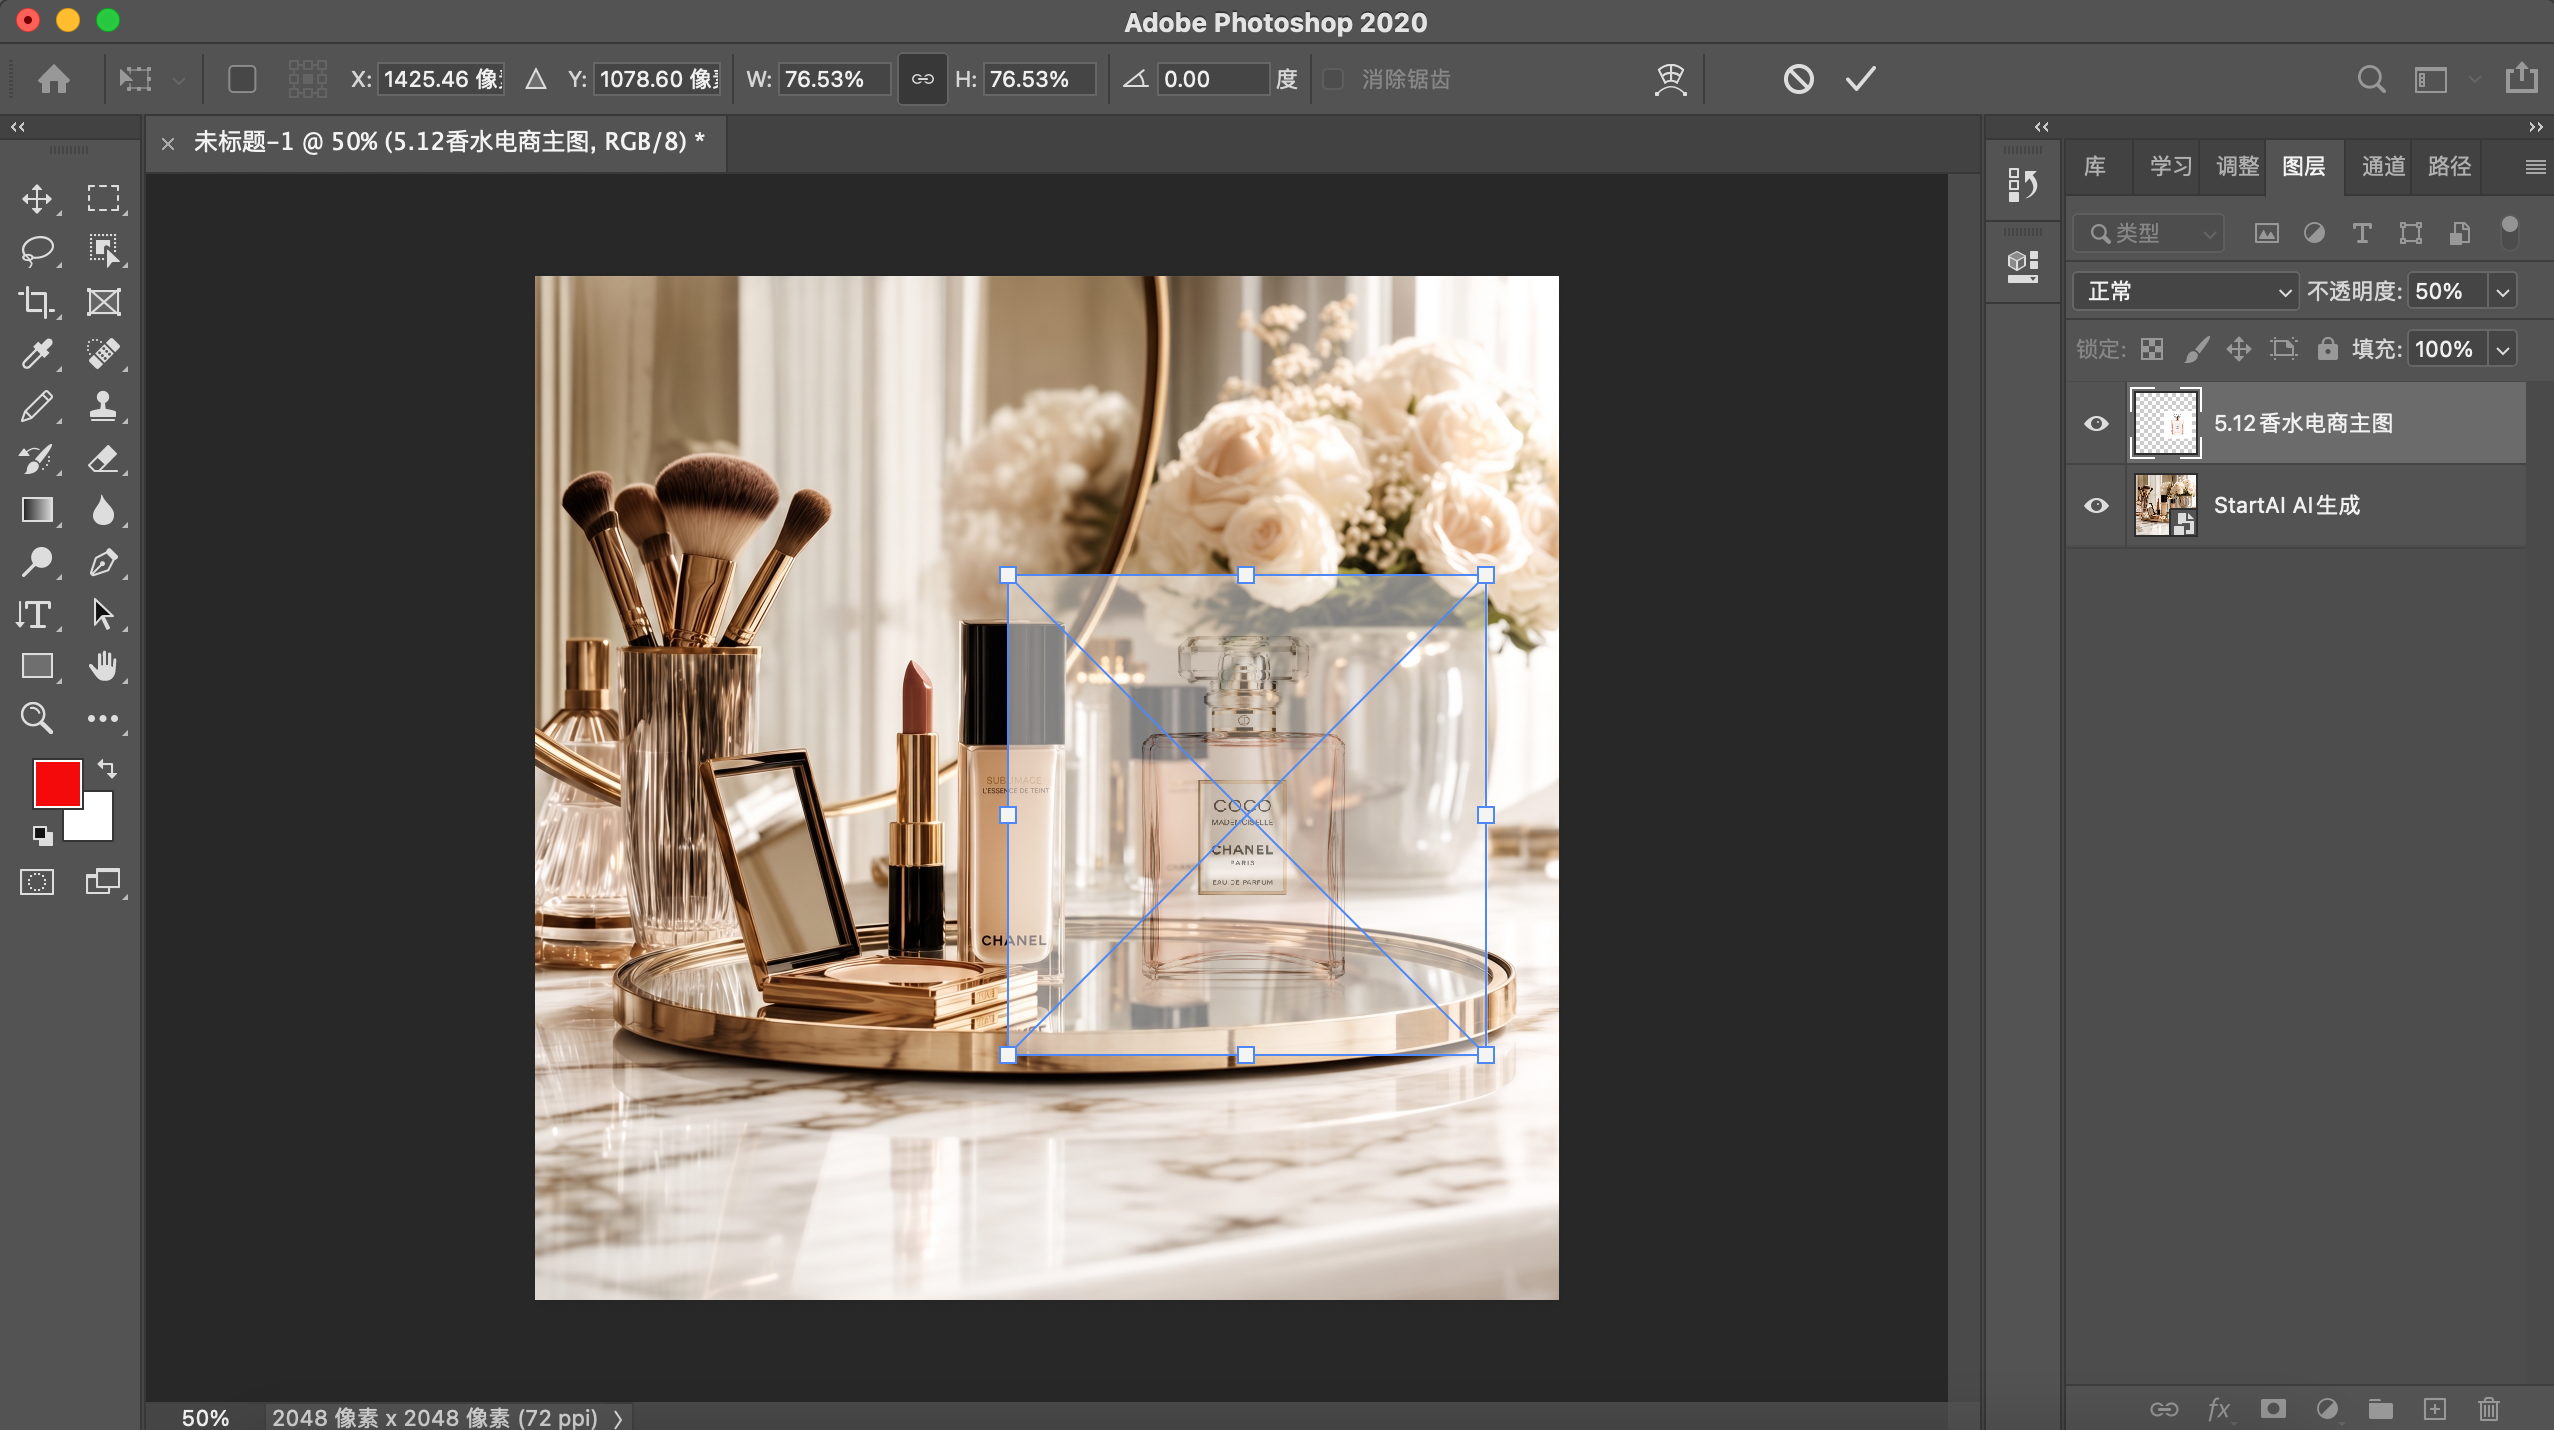Commit the transform with the checkmark
2554x1430 pixels.
[1860, 79]
